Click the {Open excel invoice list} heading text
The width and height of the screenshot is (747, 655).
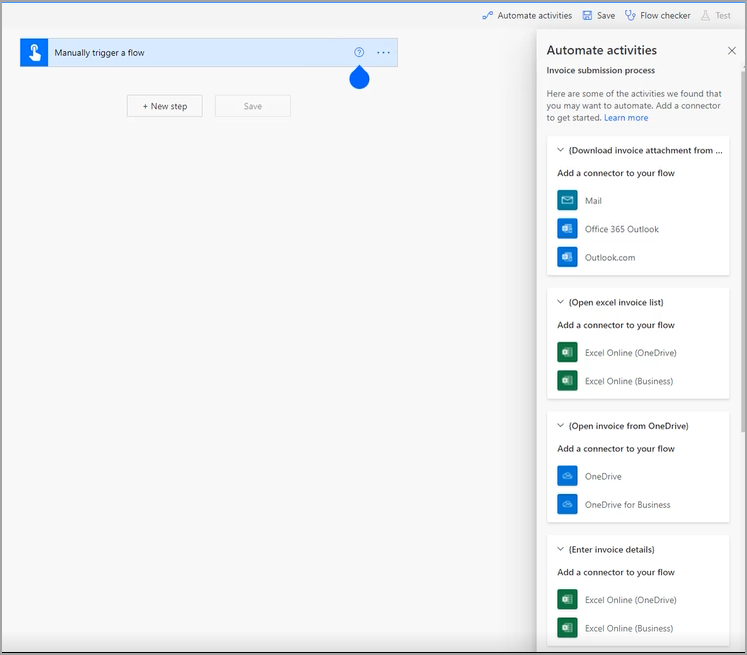coord(616,302)
